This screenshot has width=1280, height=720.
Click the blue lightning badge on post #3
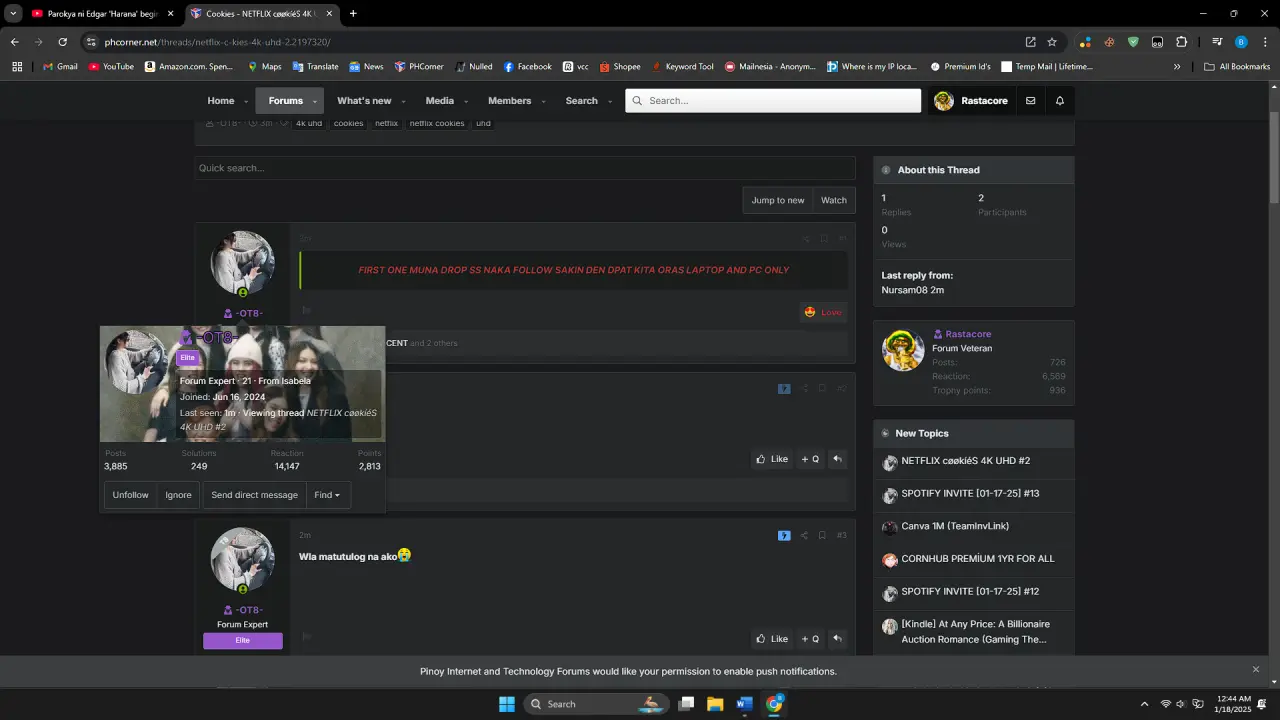pyautogui.click(x=784, y=536)
